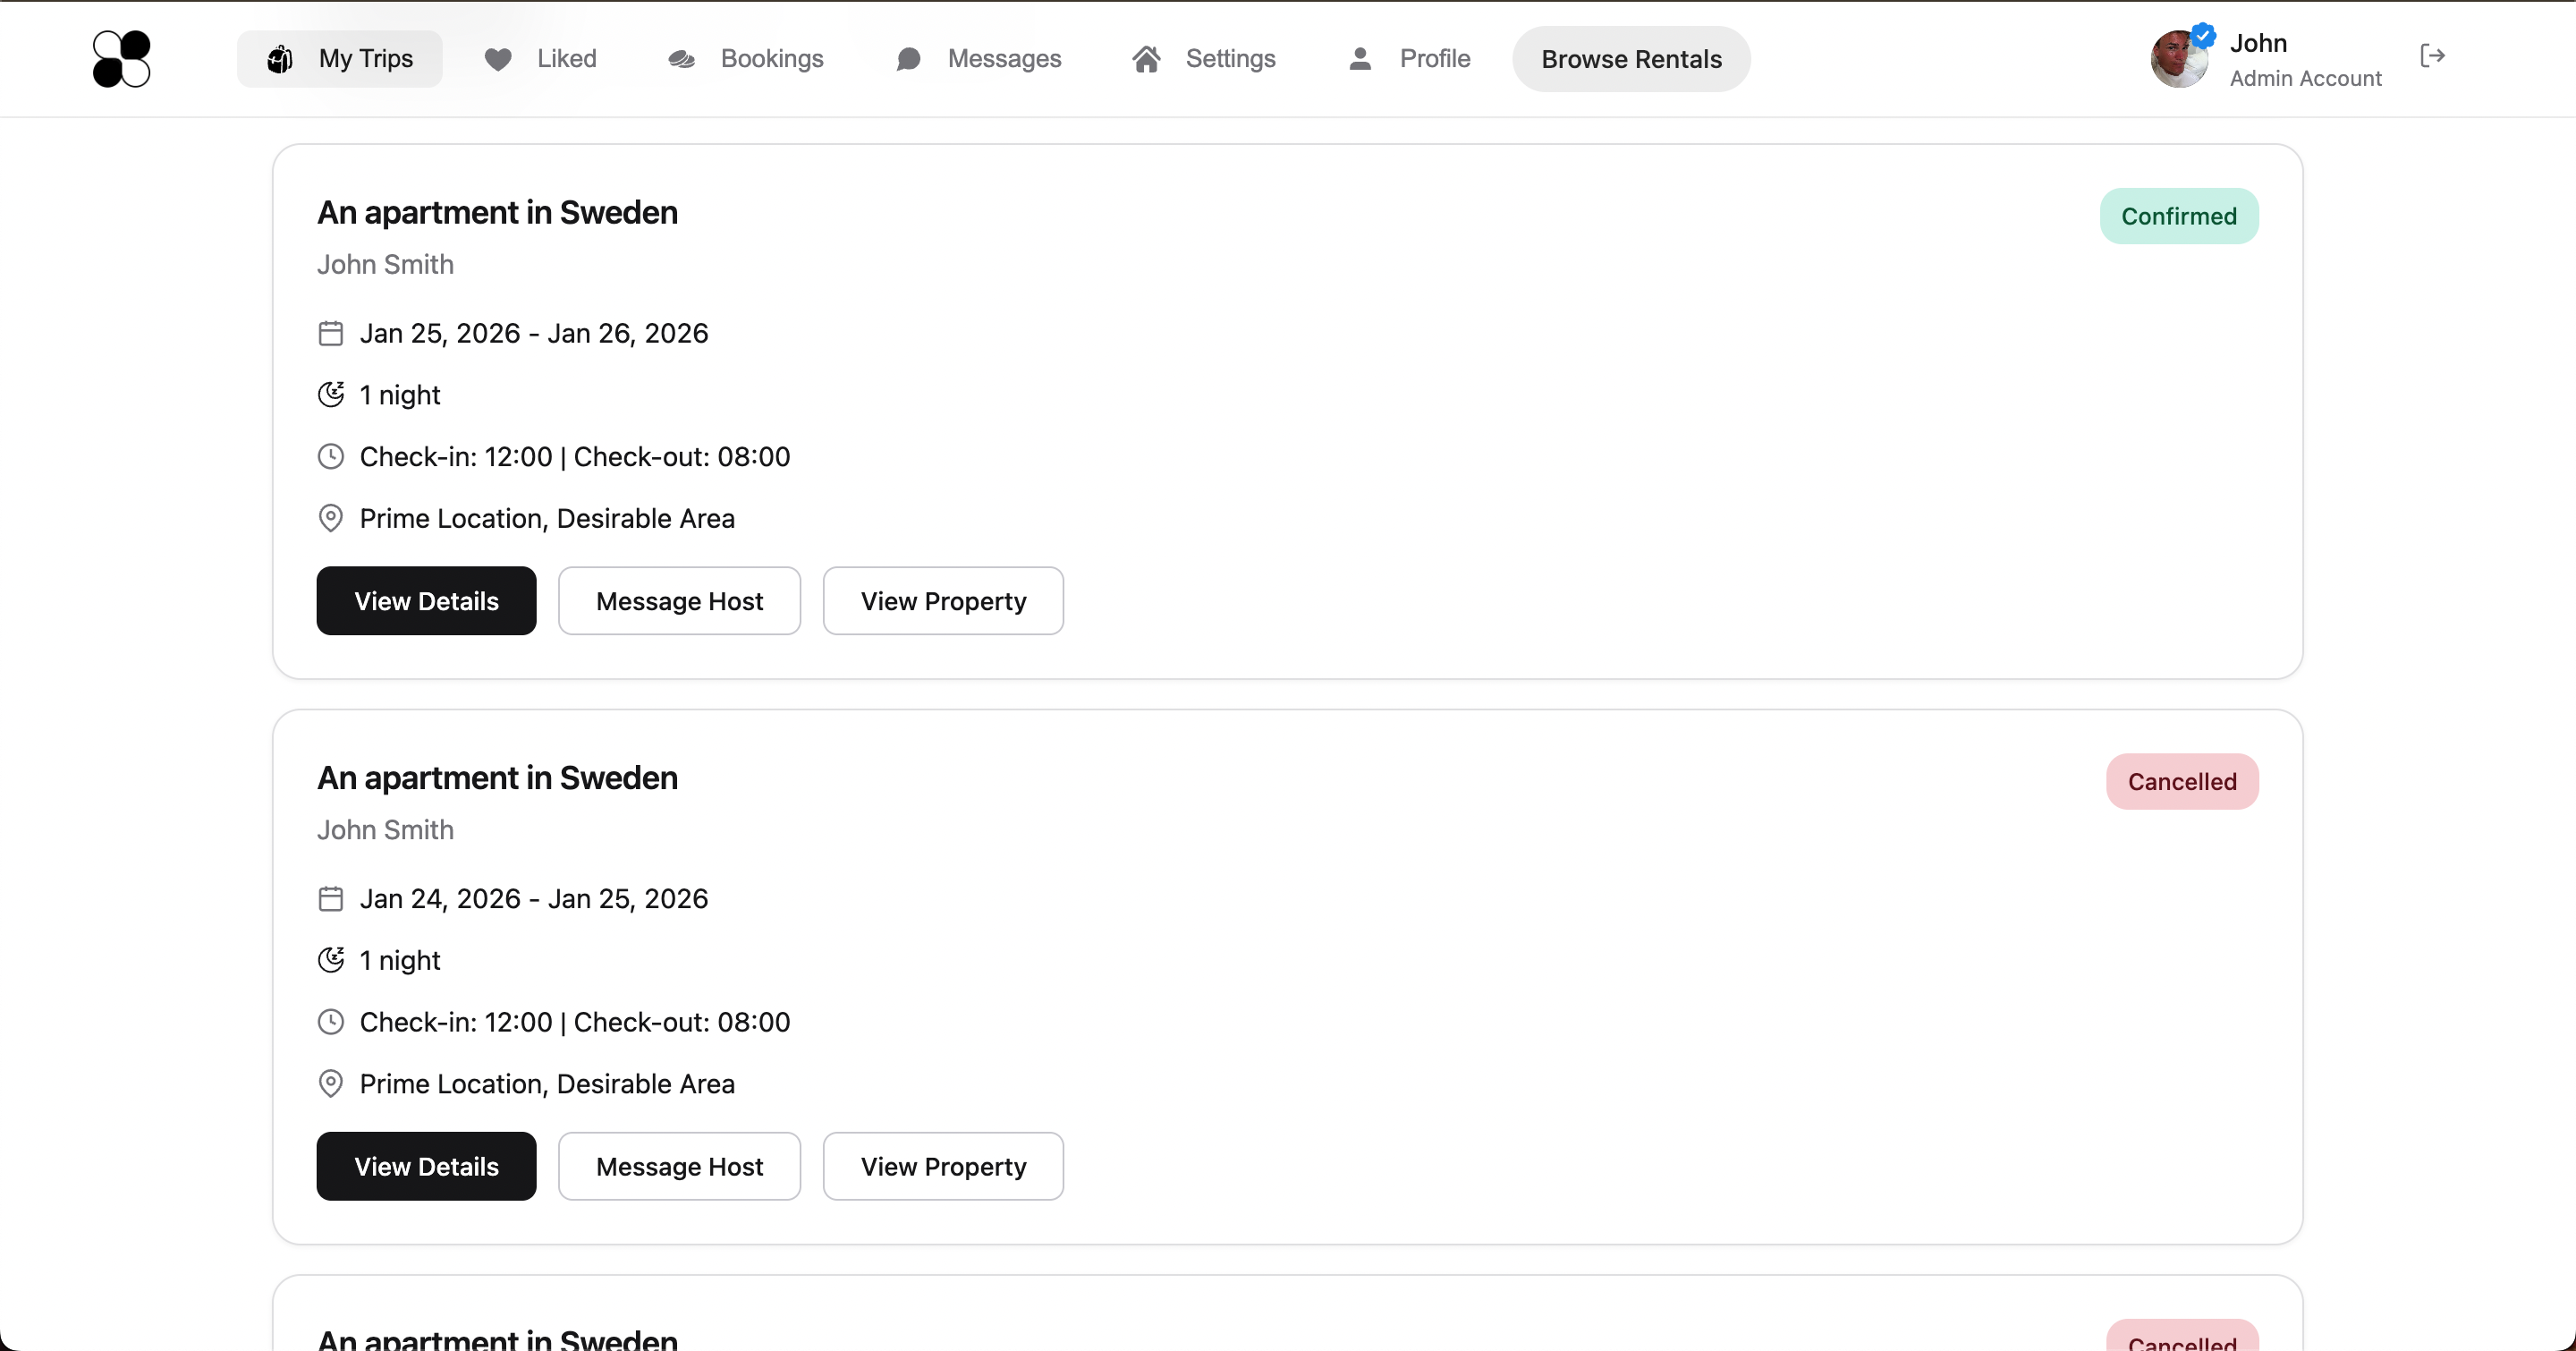Viewport: 2576px width, 1351px height.
Task: Click the first Cancelled status badge
Action: [x=2181, y=781]
